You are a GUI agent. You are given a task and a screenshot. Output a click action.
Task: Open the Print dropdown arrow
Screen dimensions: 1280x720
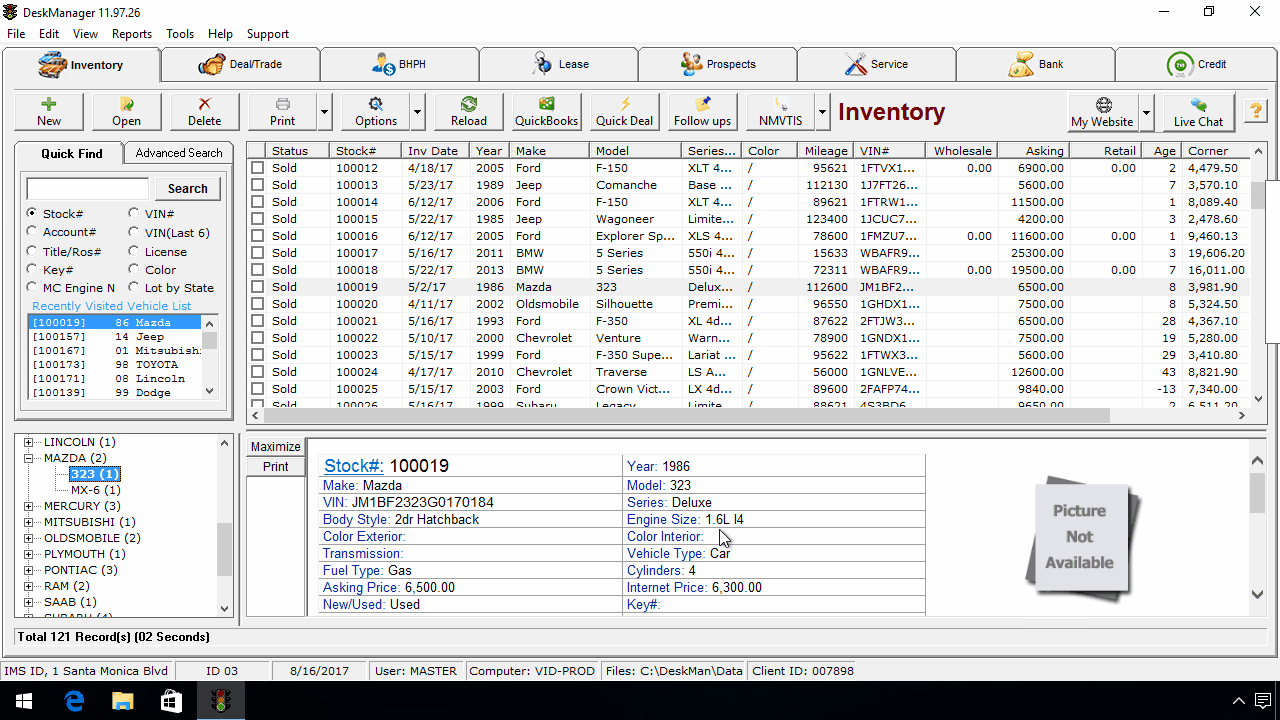tap(325, 112)
